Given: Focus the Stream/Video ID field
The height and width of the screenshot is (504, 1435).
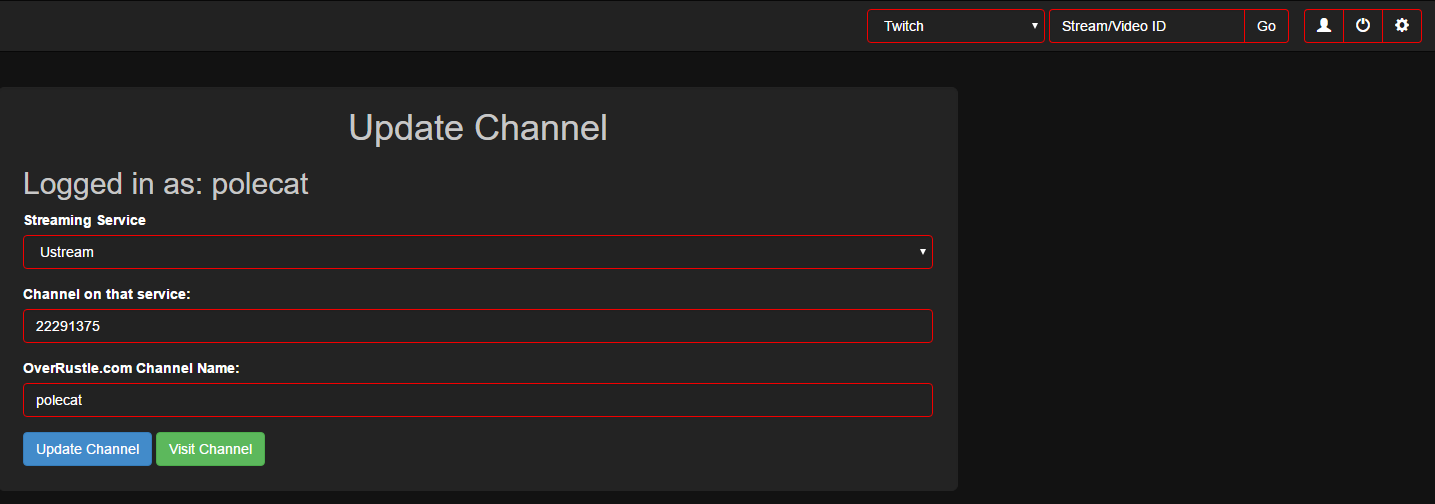Looking at the screenshot, I should (x=1147, y=26).
